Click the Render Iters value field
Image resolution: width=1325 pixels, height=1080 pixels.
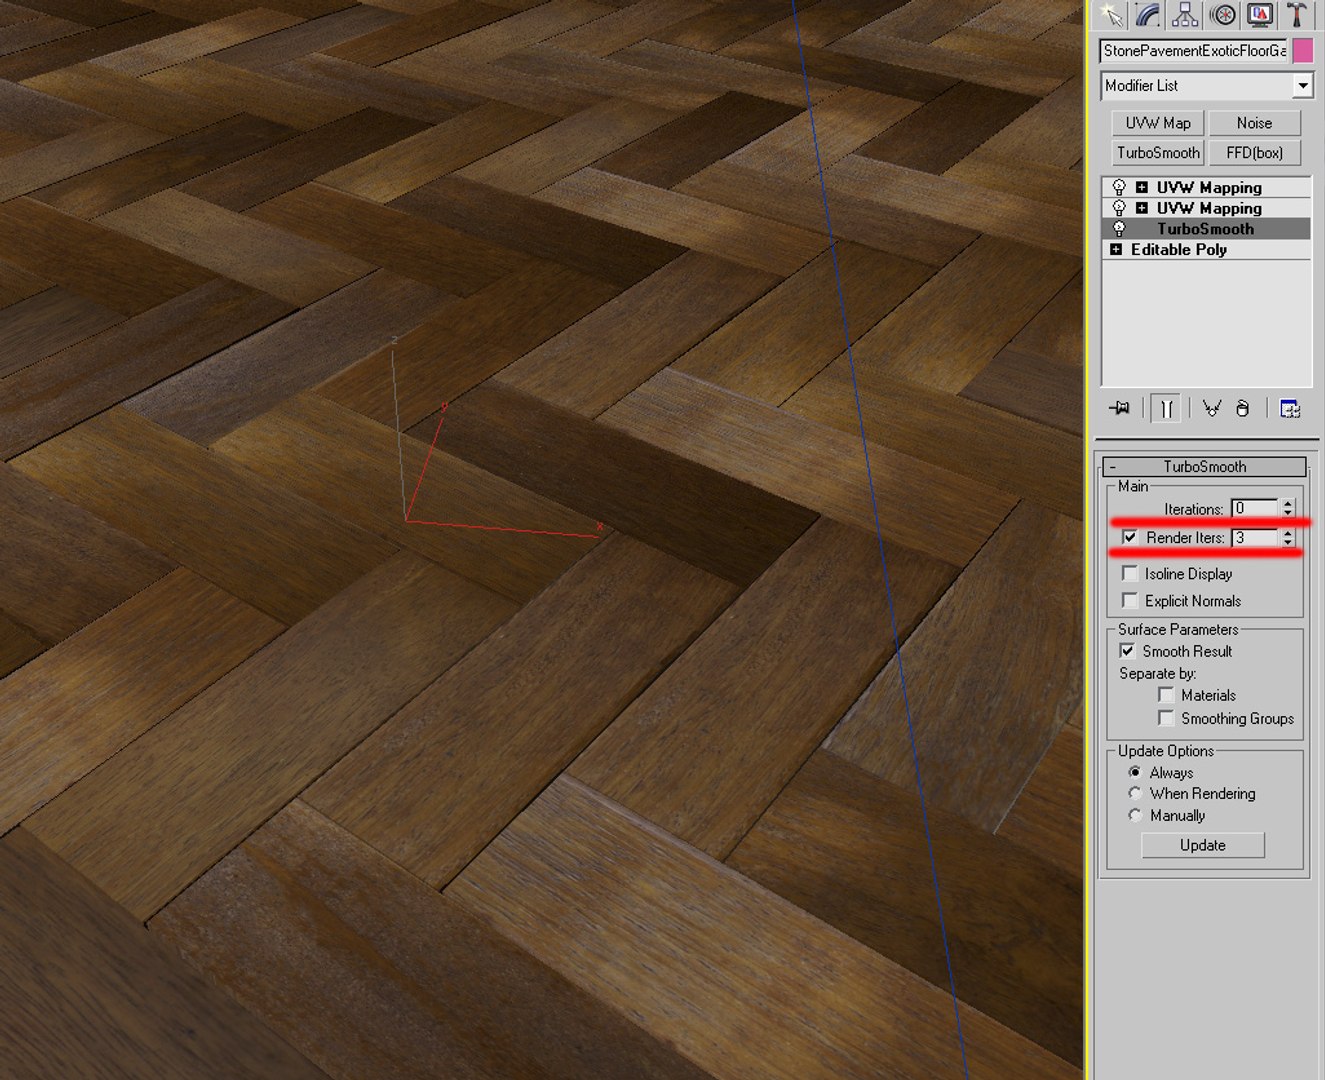[x=1254, y=538]
